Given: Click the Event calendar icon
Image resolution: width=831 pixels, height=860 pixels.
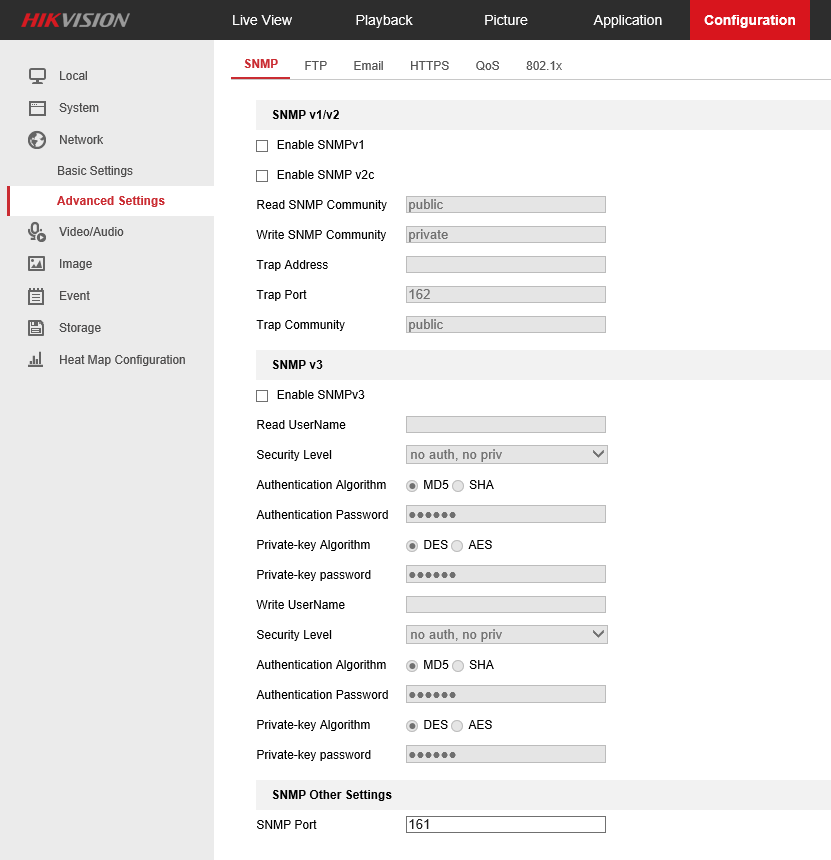Looking at the screenshot, I should 37,296.
